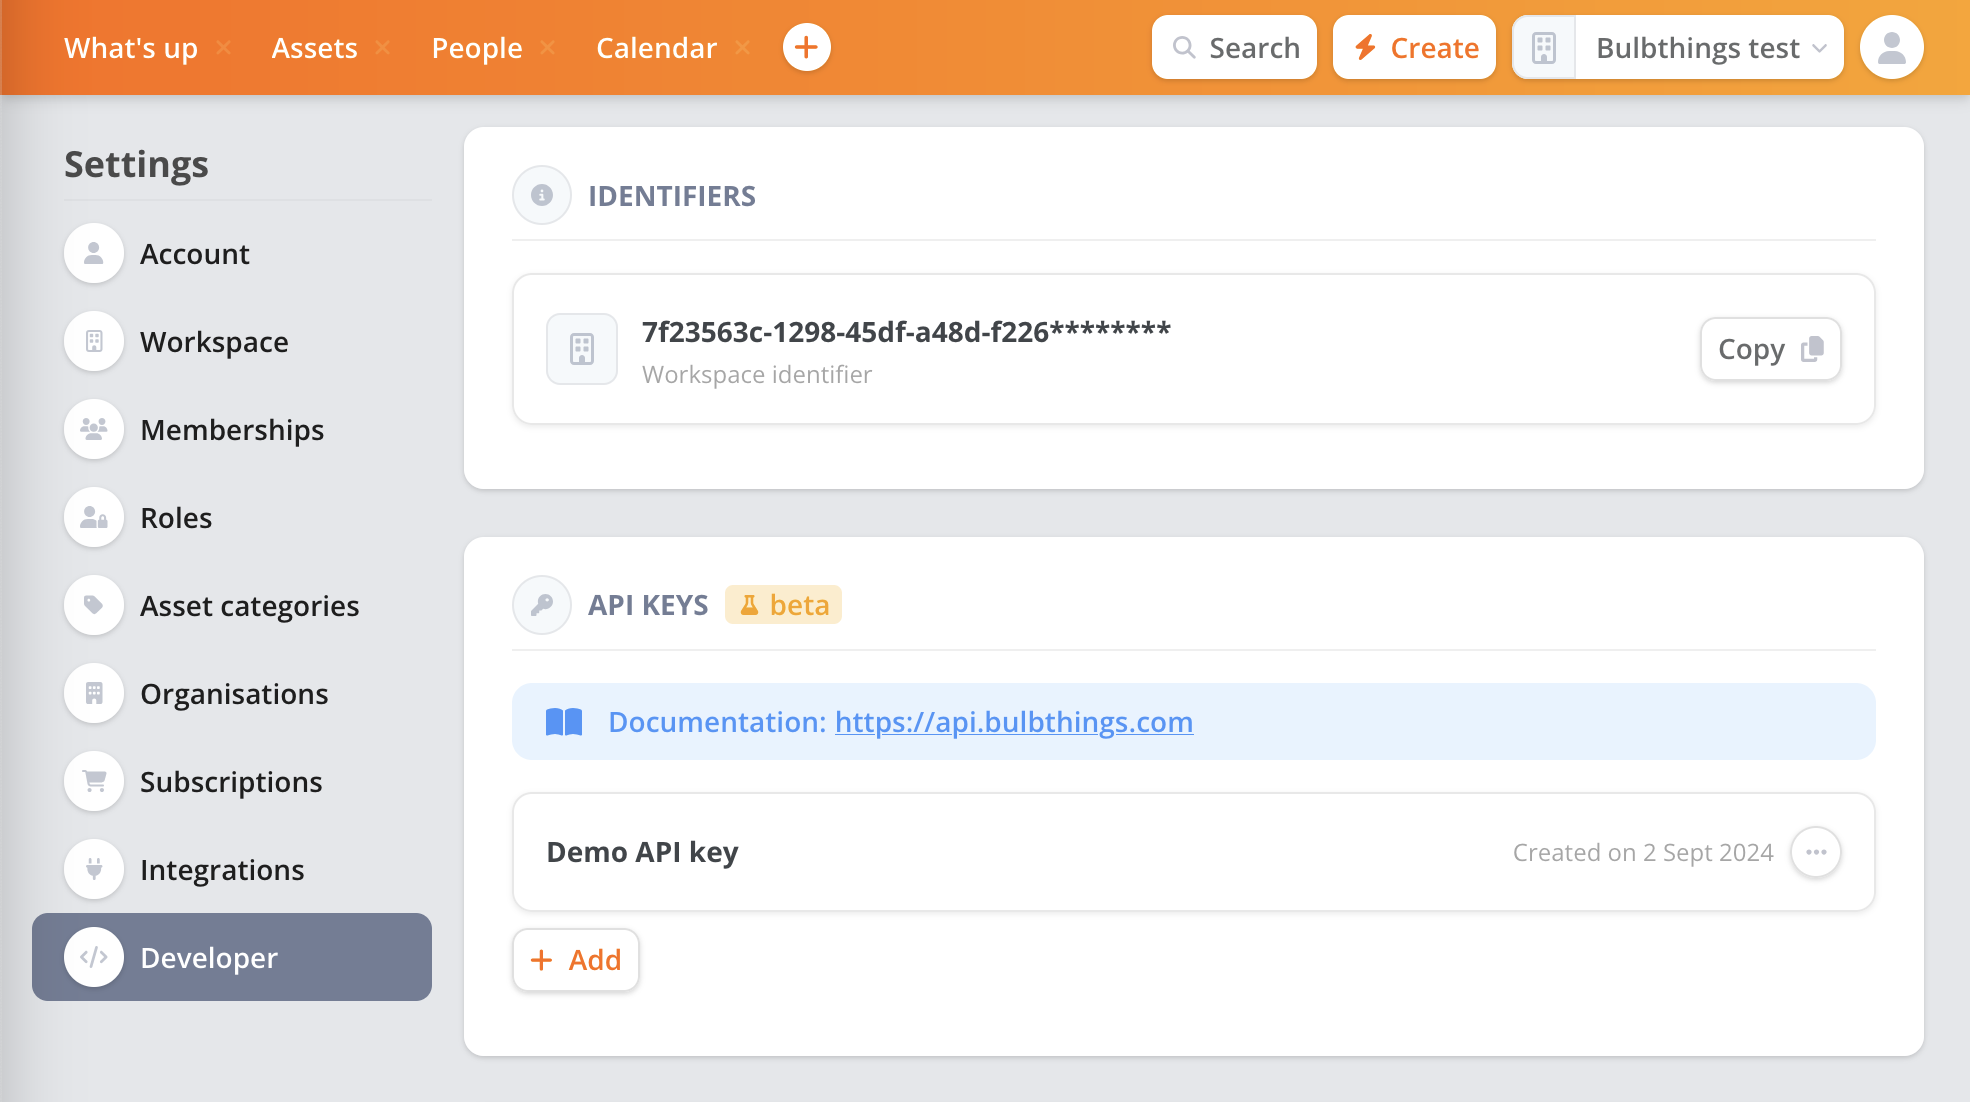
Task: Click the plus icon to add tab
Action: pos(806,48)
